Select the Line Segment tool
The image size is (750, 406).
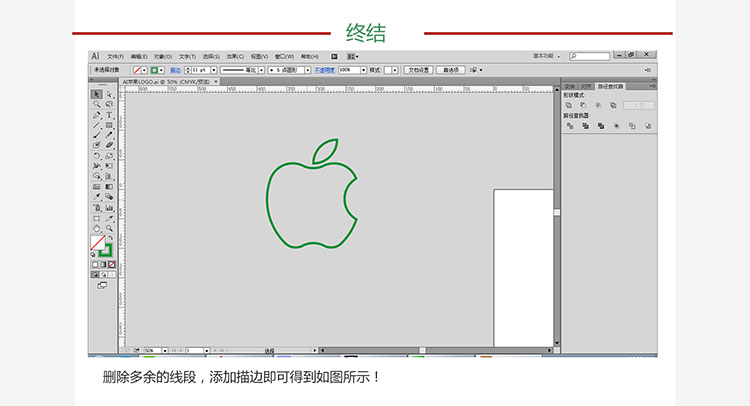tap(97, 125)
